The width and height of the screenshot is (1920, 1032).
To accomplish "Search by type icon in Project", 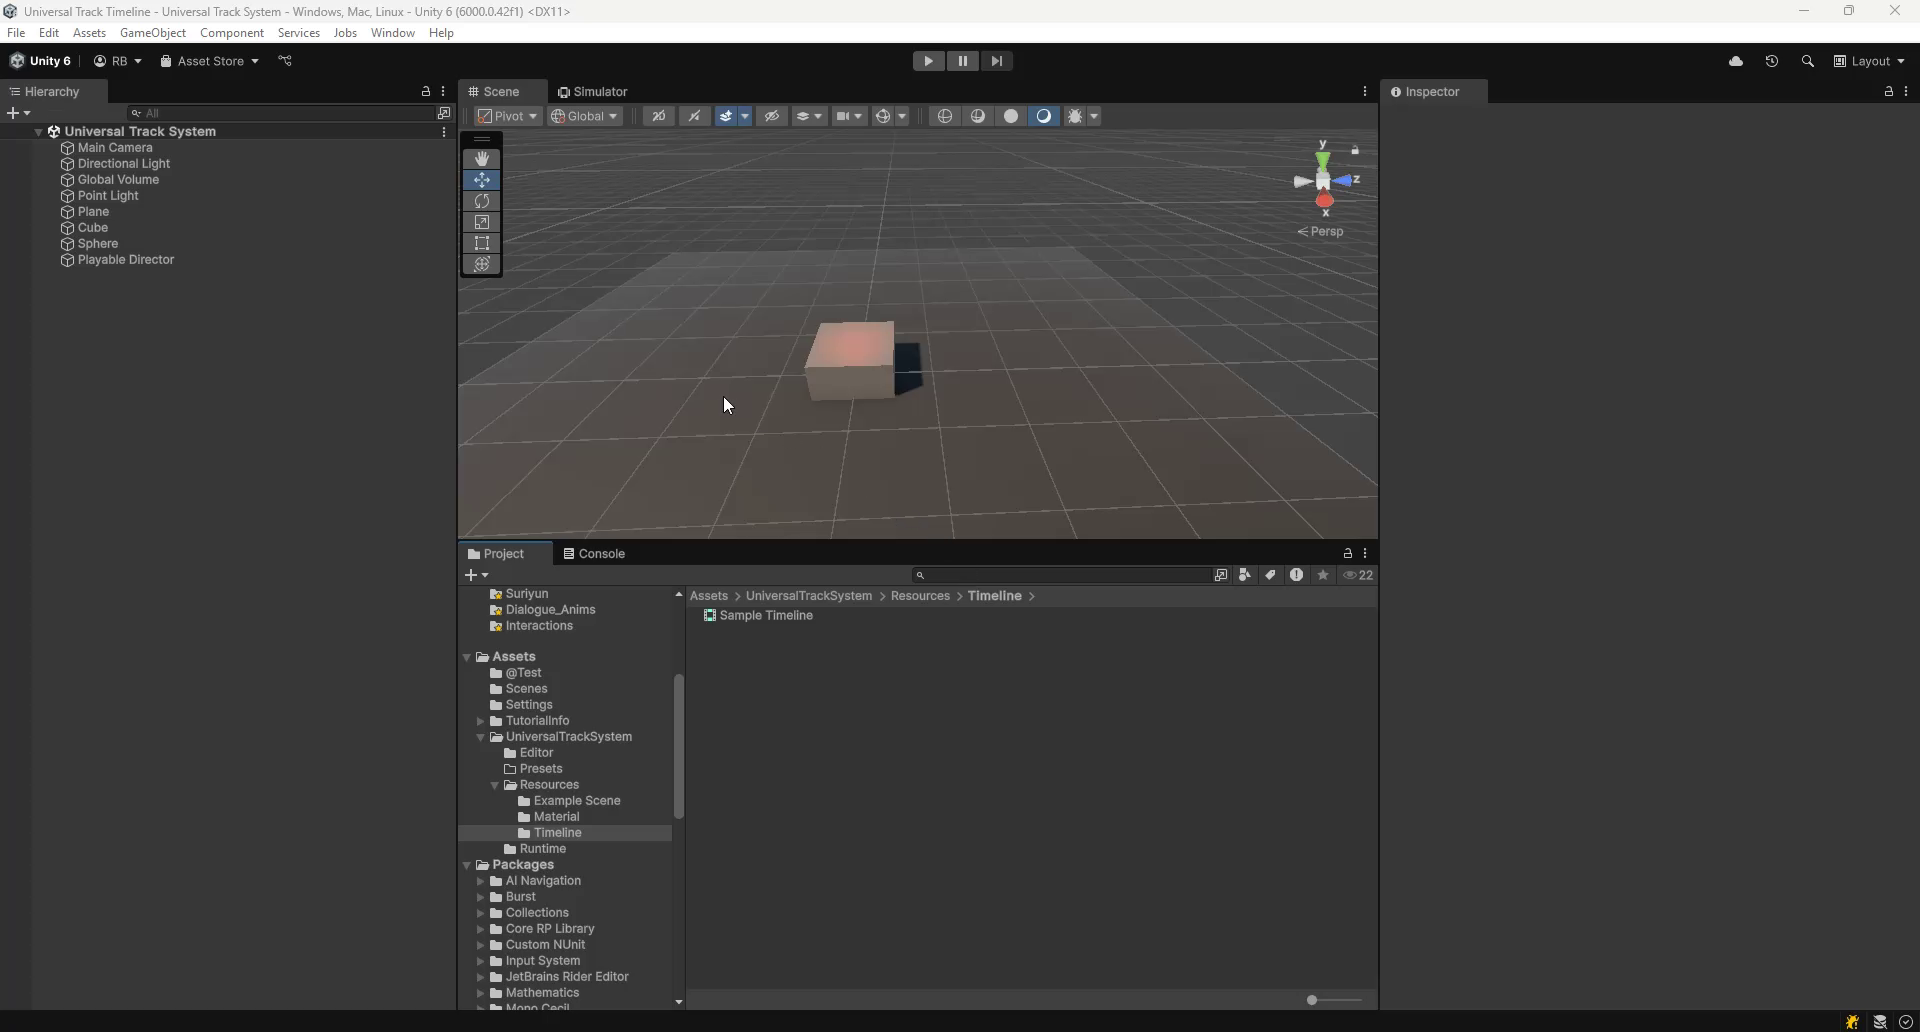I will point(1245,575).
